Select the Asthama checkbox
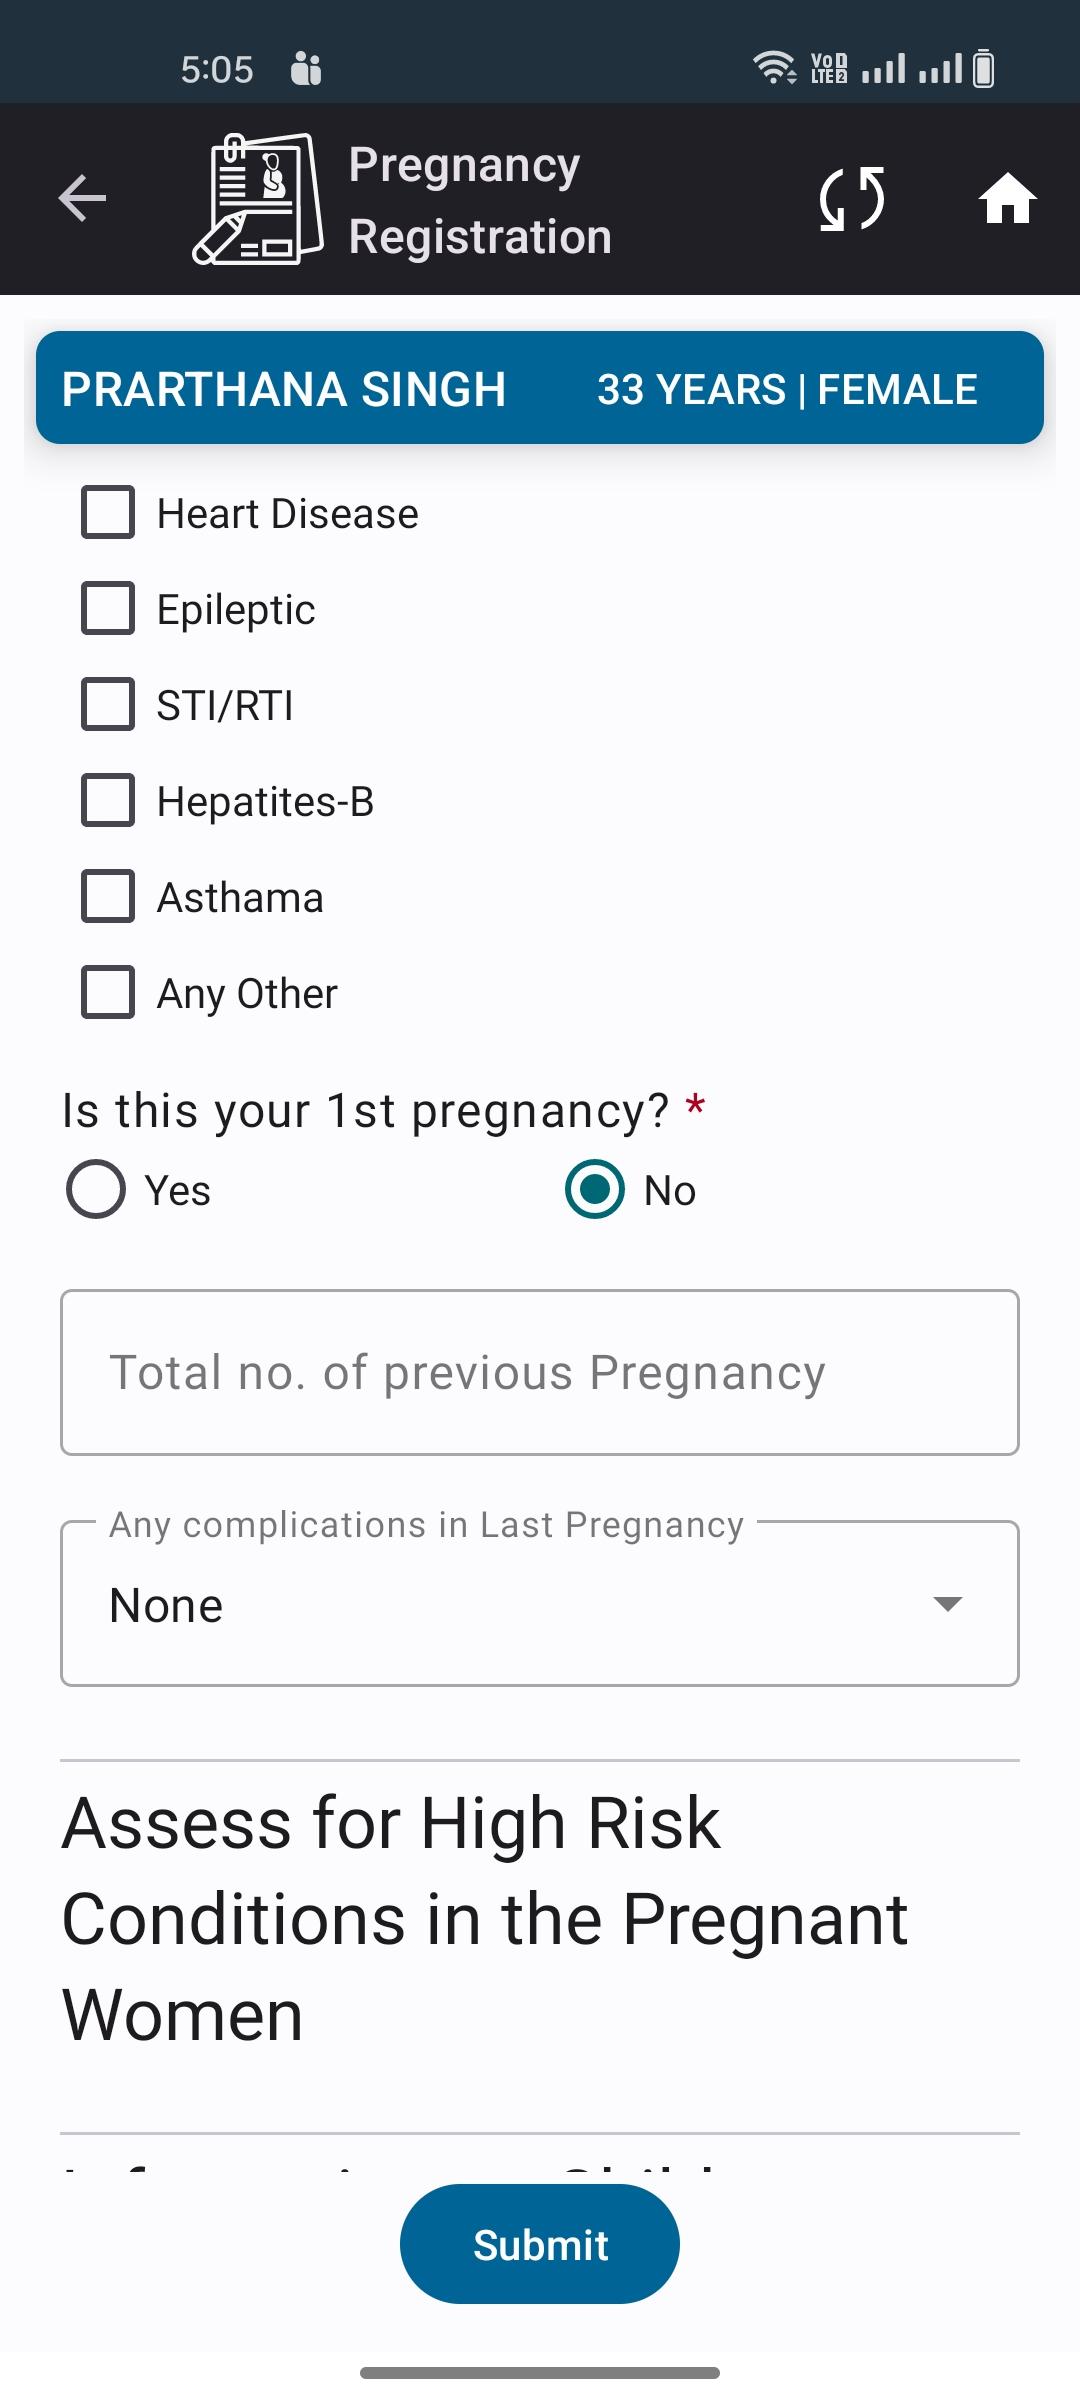 pos(108,897)
